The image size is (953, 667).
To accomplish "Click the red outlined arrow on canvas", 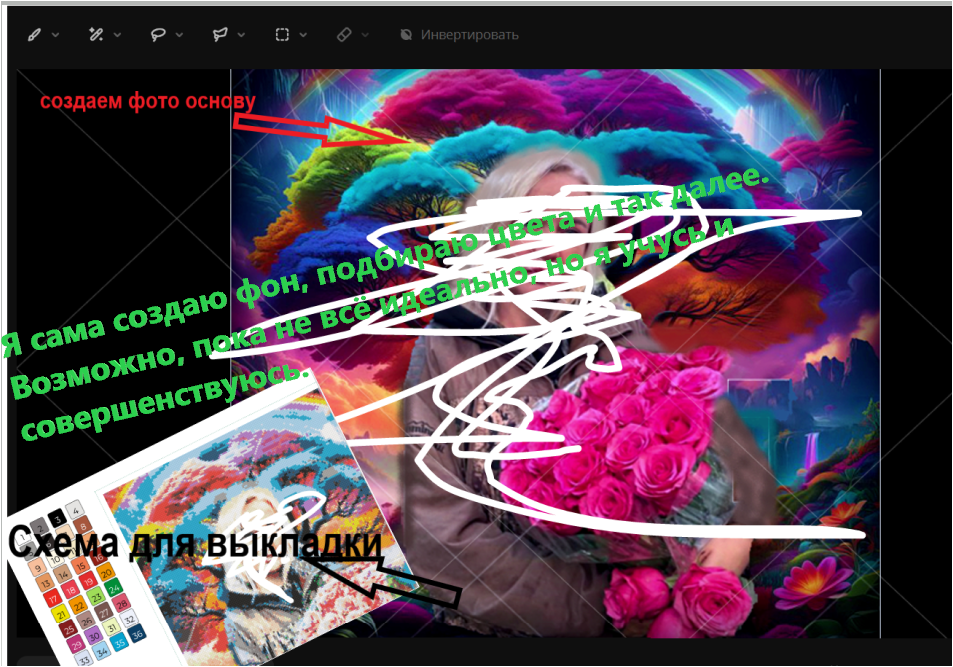I will [320, 131].
